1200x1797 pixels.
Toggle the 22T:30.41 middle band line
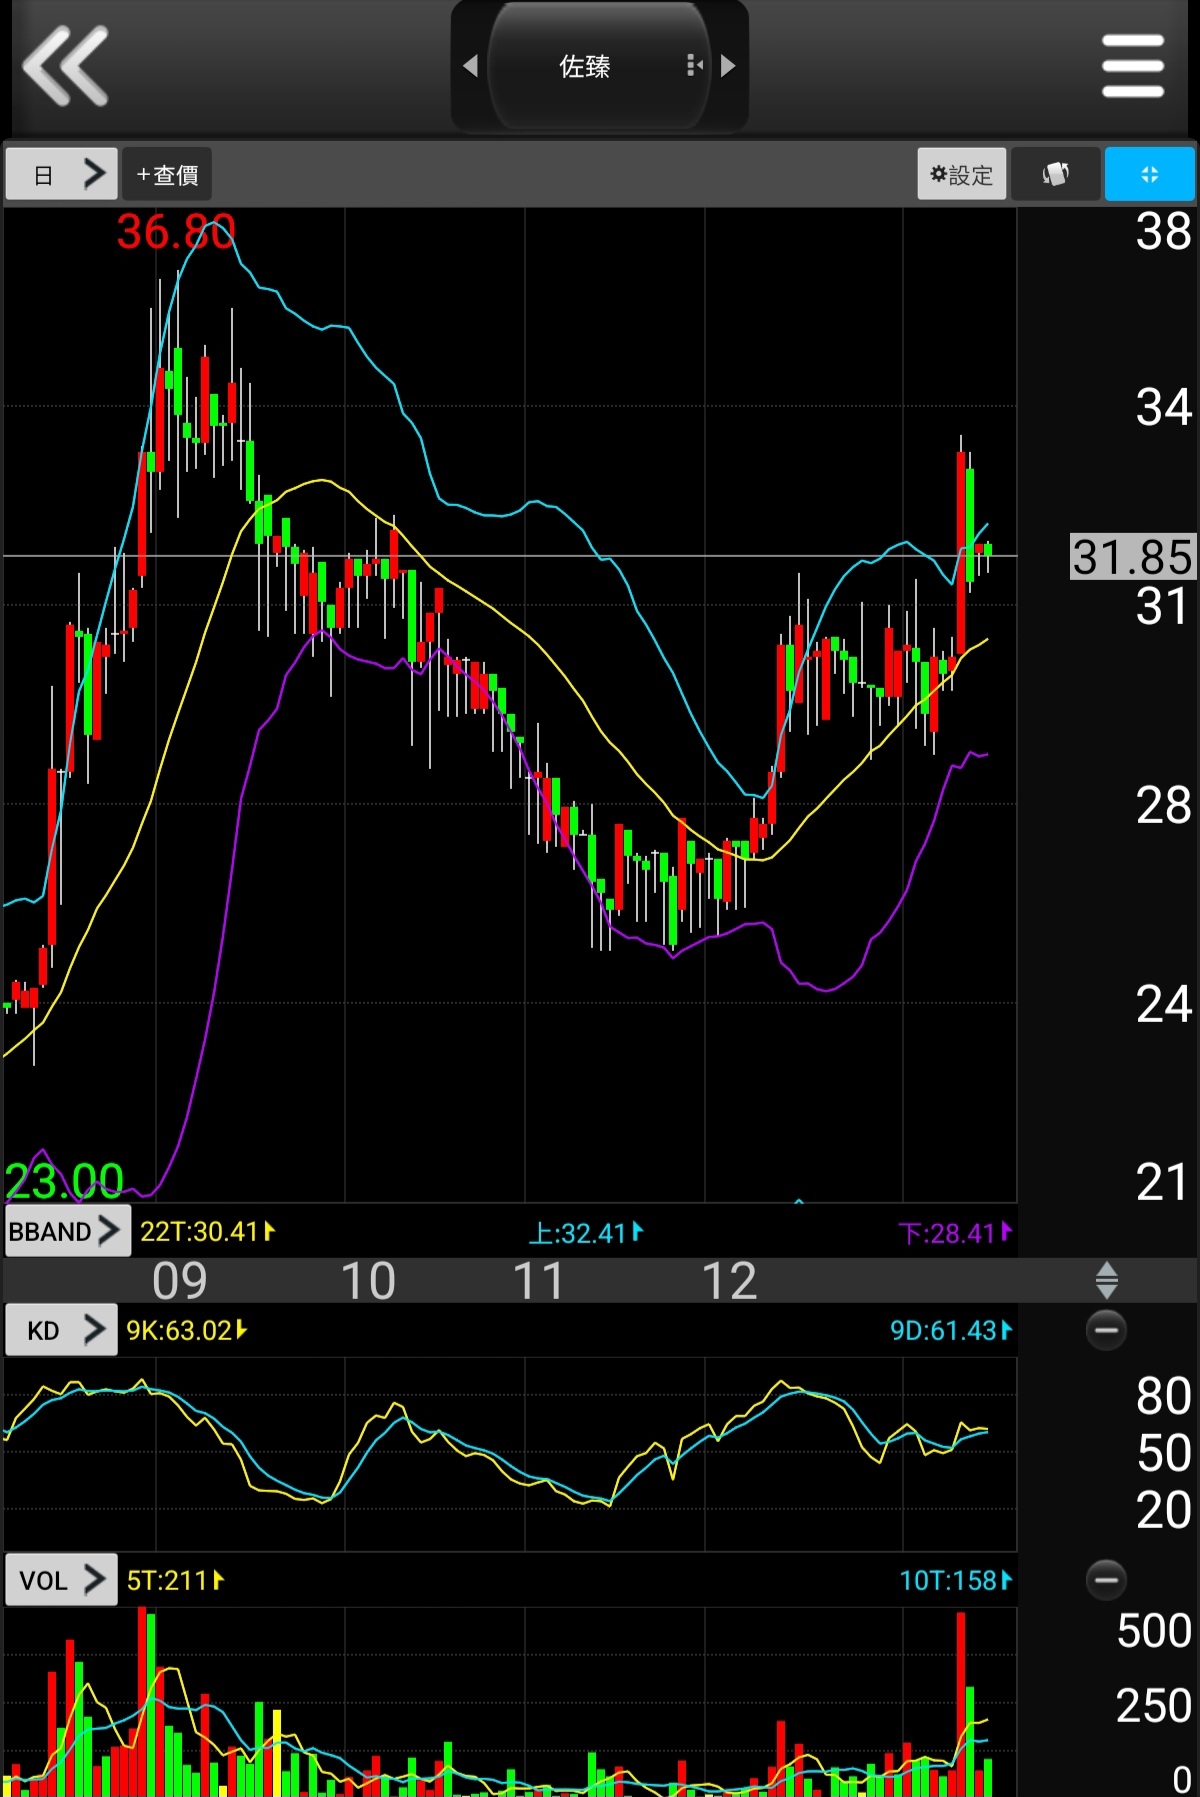[x=207, y=1231]
